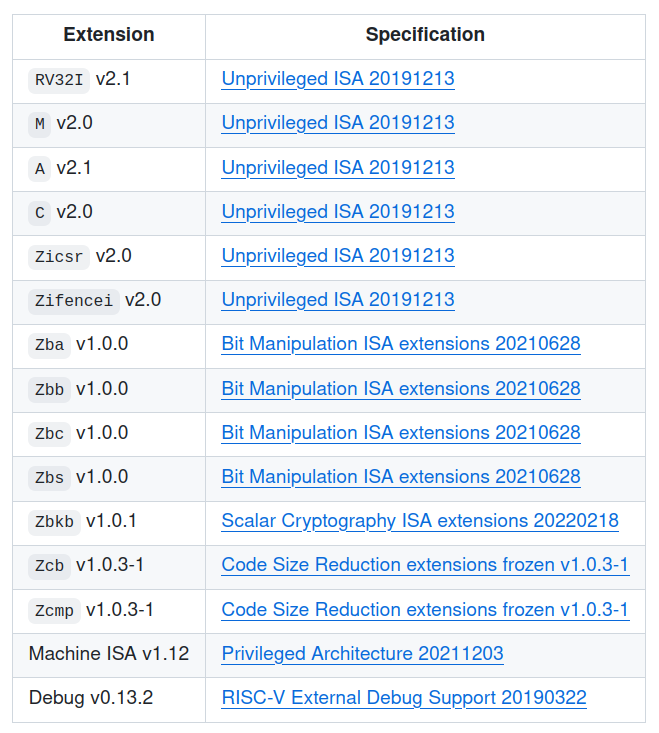The width and height of the screenshot is (659, 733).
Task: Open Bit Manipulation spec link for Zbs
Action: pyautogui.click(x=401, y=477)
